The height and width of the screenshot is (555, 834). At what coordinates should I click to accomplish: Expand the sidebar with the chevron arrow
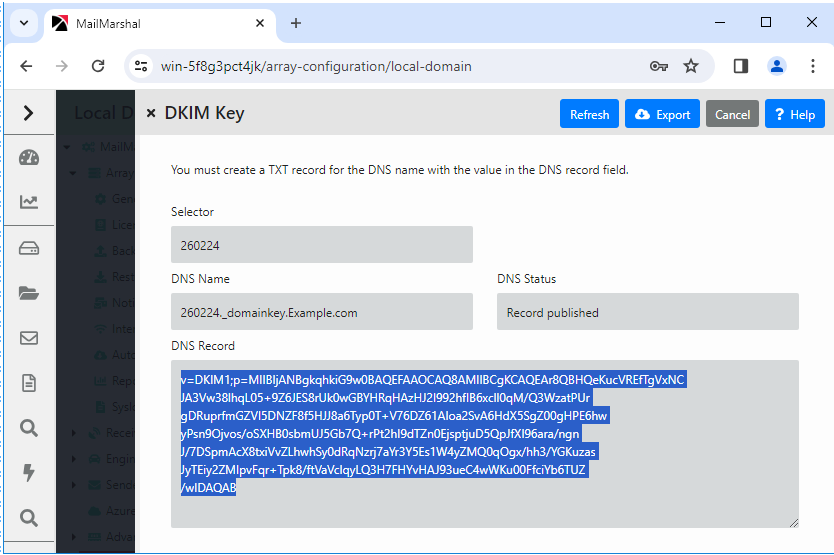tap(28, 113)
